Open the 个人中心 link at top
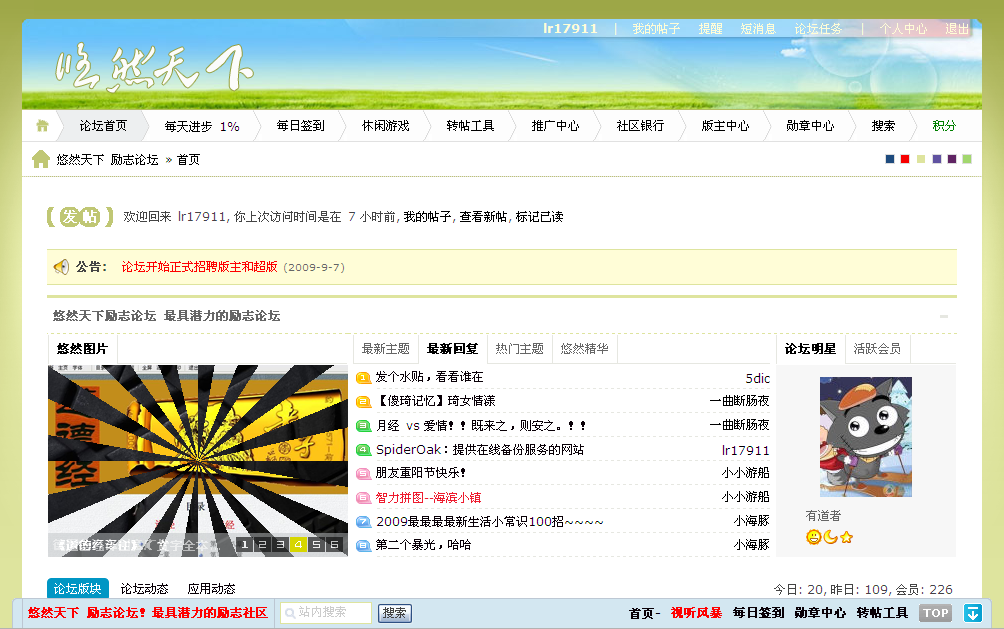This screenshot has height=629, width=1004. [903, 29]
